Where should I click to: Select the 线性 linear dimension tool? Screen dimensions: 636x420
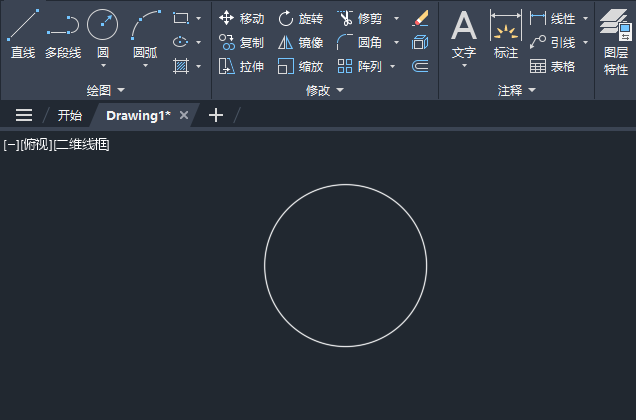click(x=552, y=18)
